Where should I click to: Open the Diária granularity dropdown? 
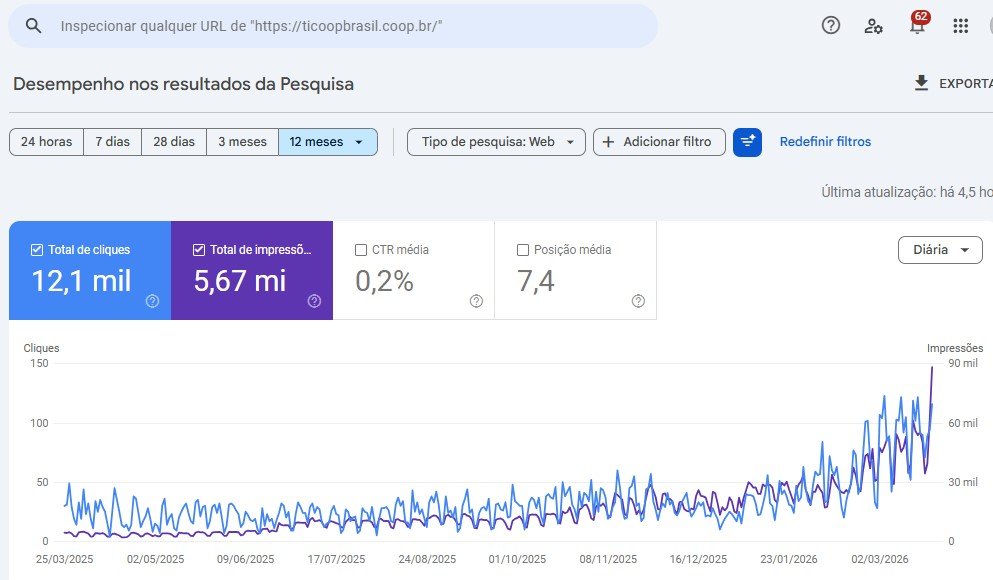coord(939,250)
